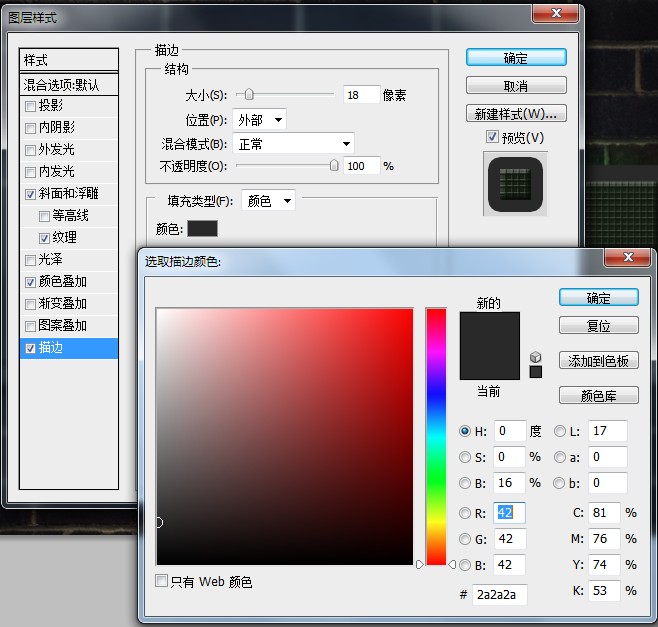Expand the 填充类型(F) fill type dropdown
The image size is (658, 627).
coord(268,201)
